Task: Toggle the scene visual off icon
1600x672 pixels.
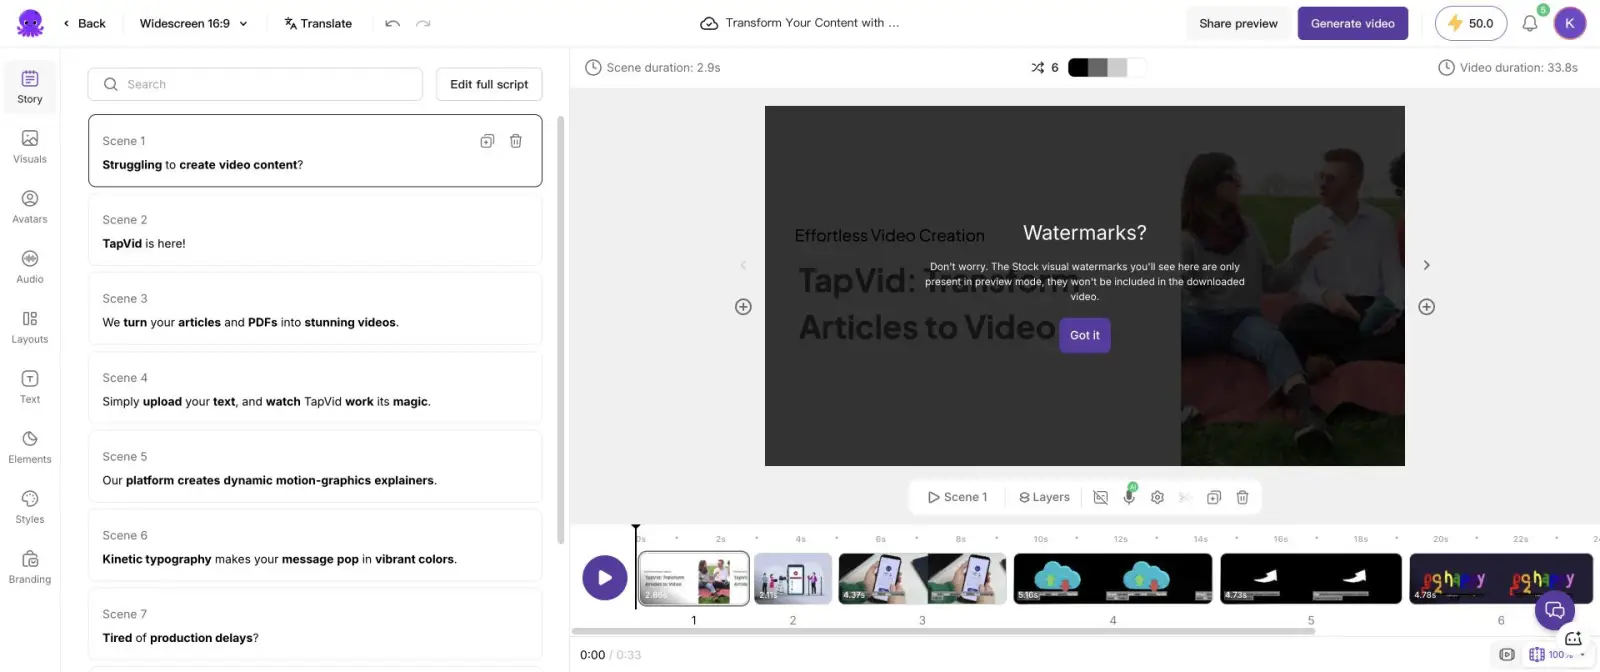Action: 1101,497
